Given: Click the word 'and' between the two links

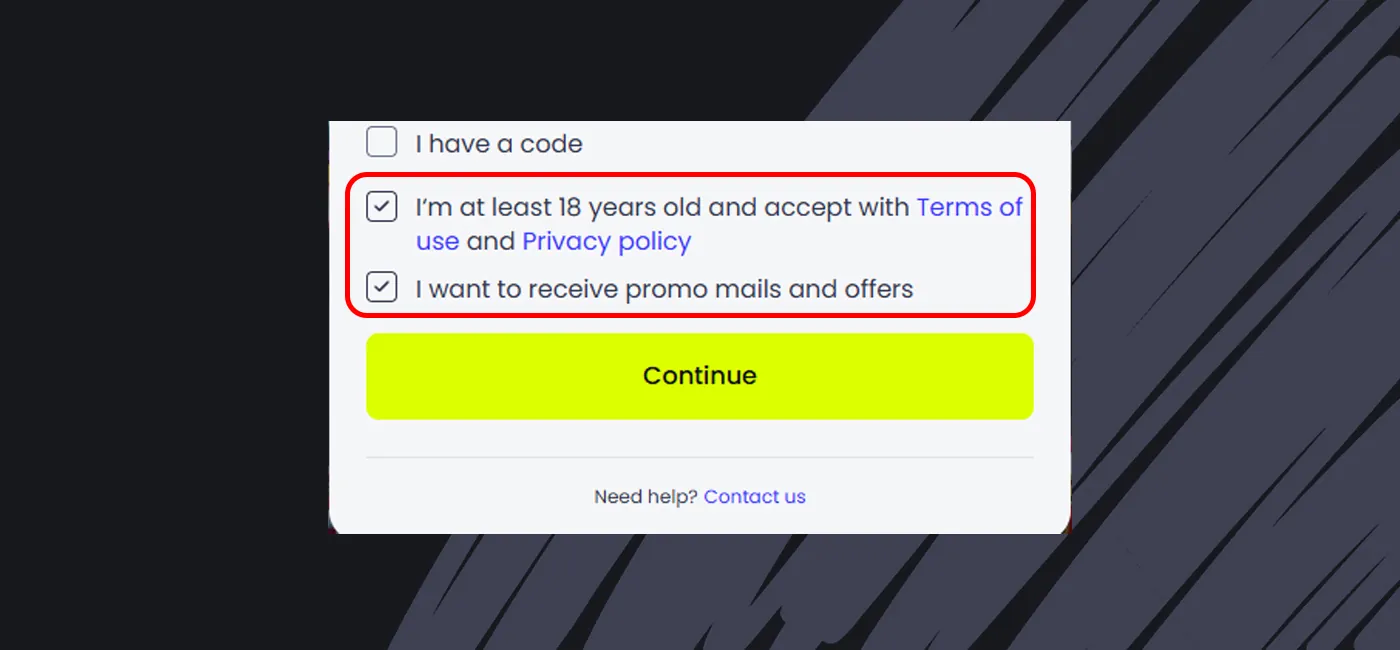Looking at the screenshot, I should 490,241.
